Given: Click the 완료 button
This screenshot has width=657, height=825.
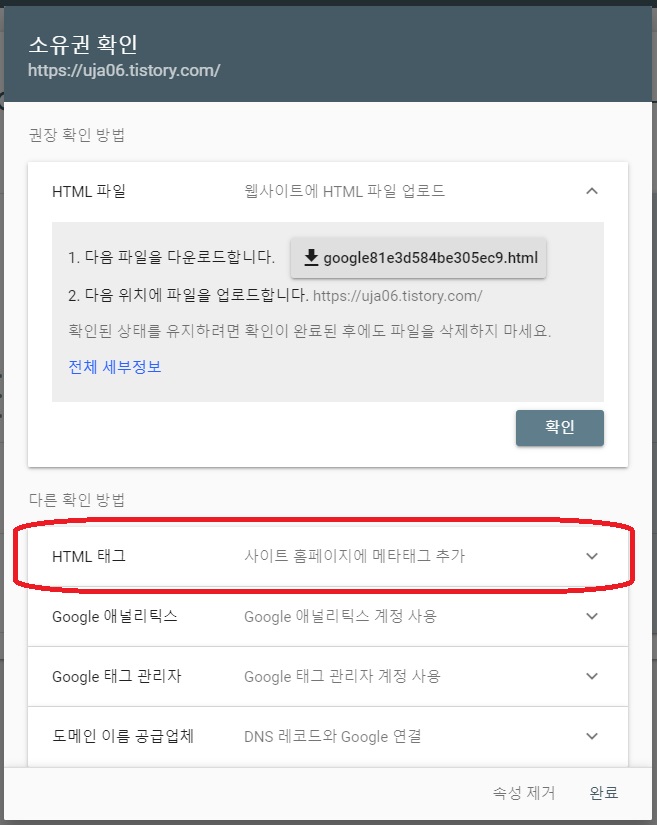Looking at the screenshot, I should tap(603, 793).
